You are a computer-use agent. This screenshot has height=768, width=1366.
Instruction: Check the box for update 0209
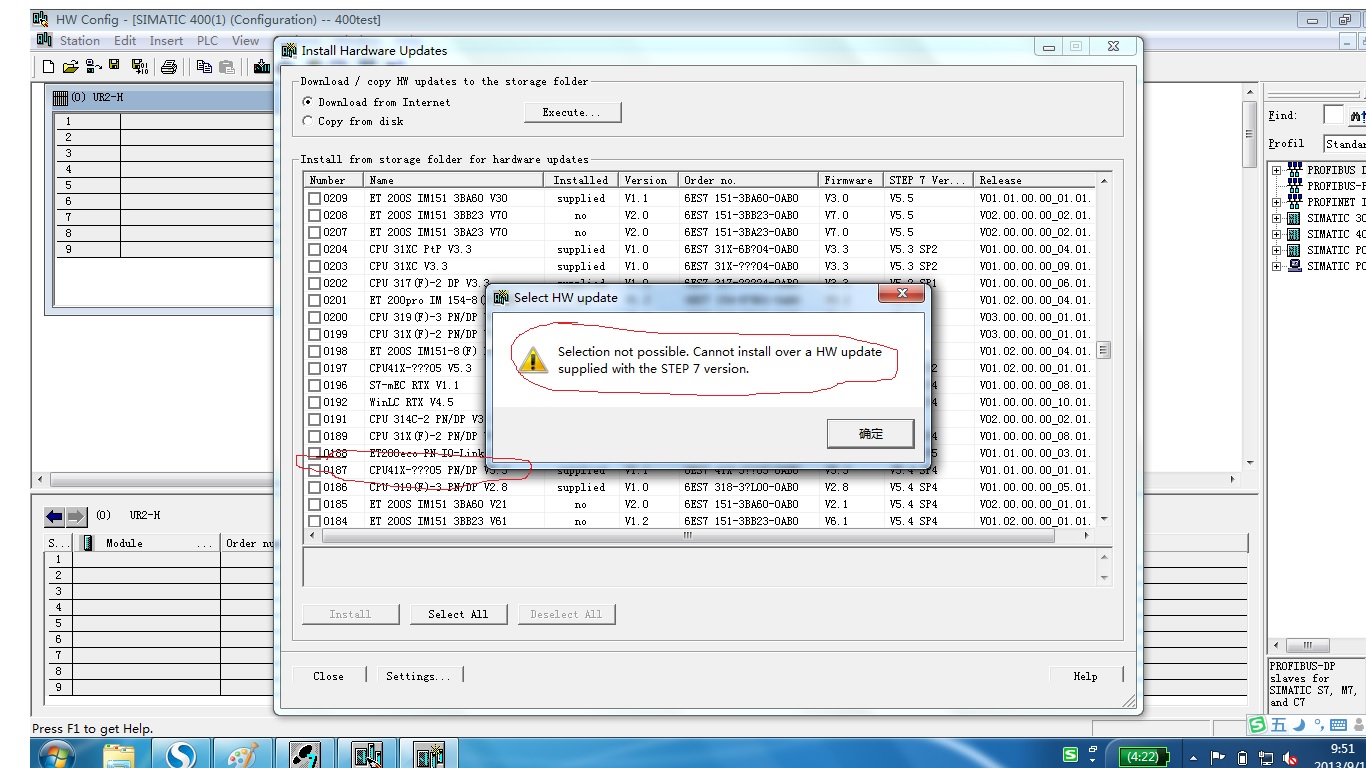click(x=314, y=198)
